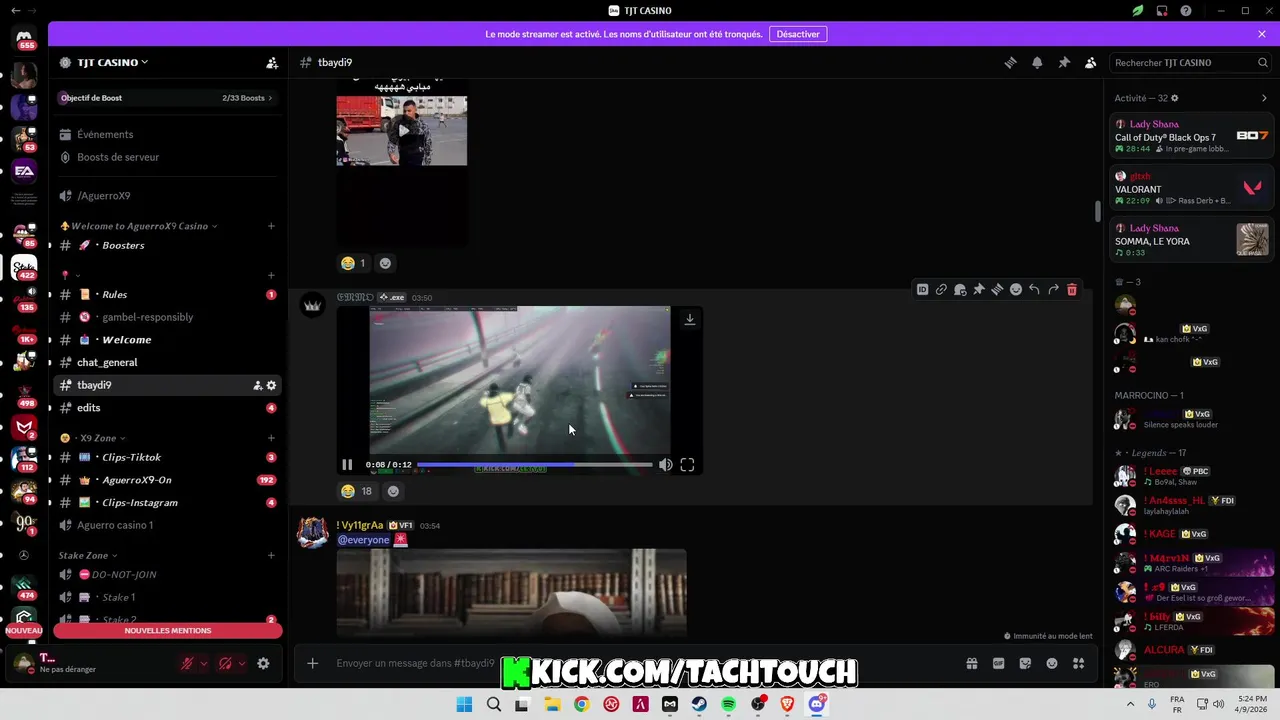Pin the video message from hover toolbar
The height and width of the screenshot is (720, 1280).
coord(978,289)
